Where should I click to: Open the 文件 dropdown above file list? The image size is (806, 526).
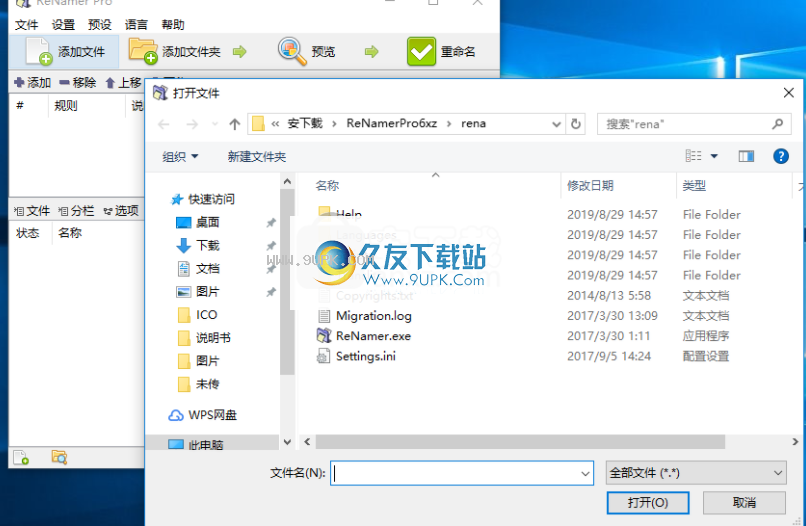point(32,211)
